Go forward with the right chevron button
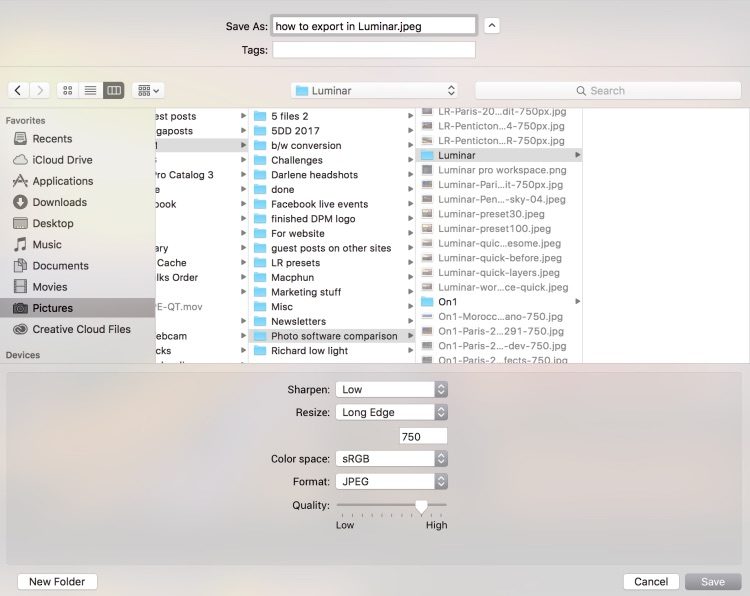750x596 pixels. pos(40,90)
